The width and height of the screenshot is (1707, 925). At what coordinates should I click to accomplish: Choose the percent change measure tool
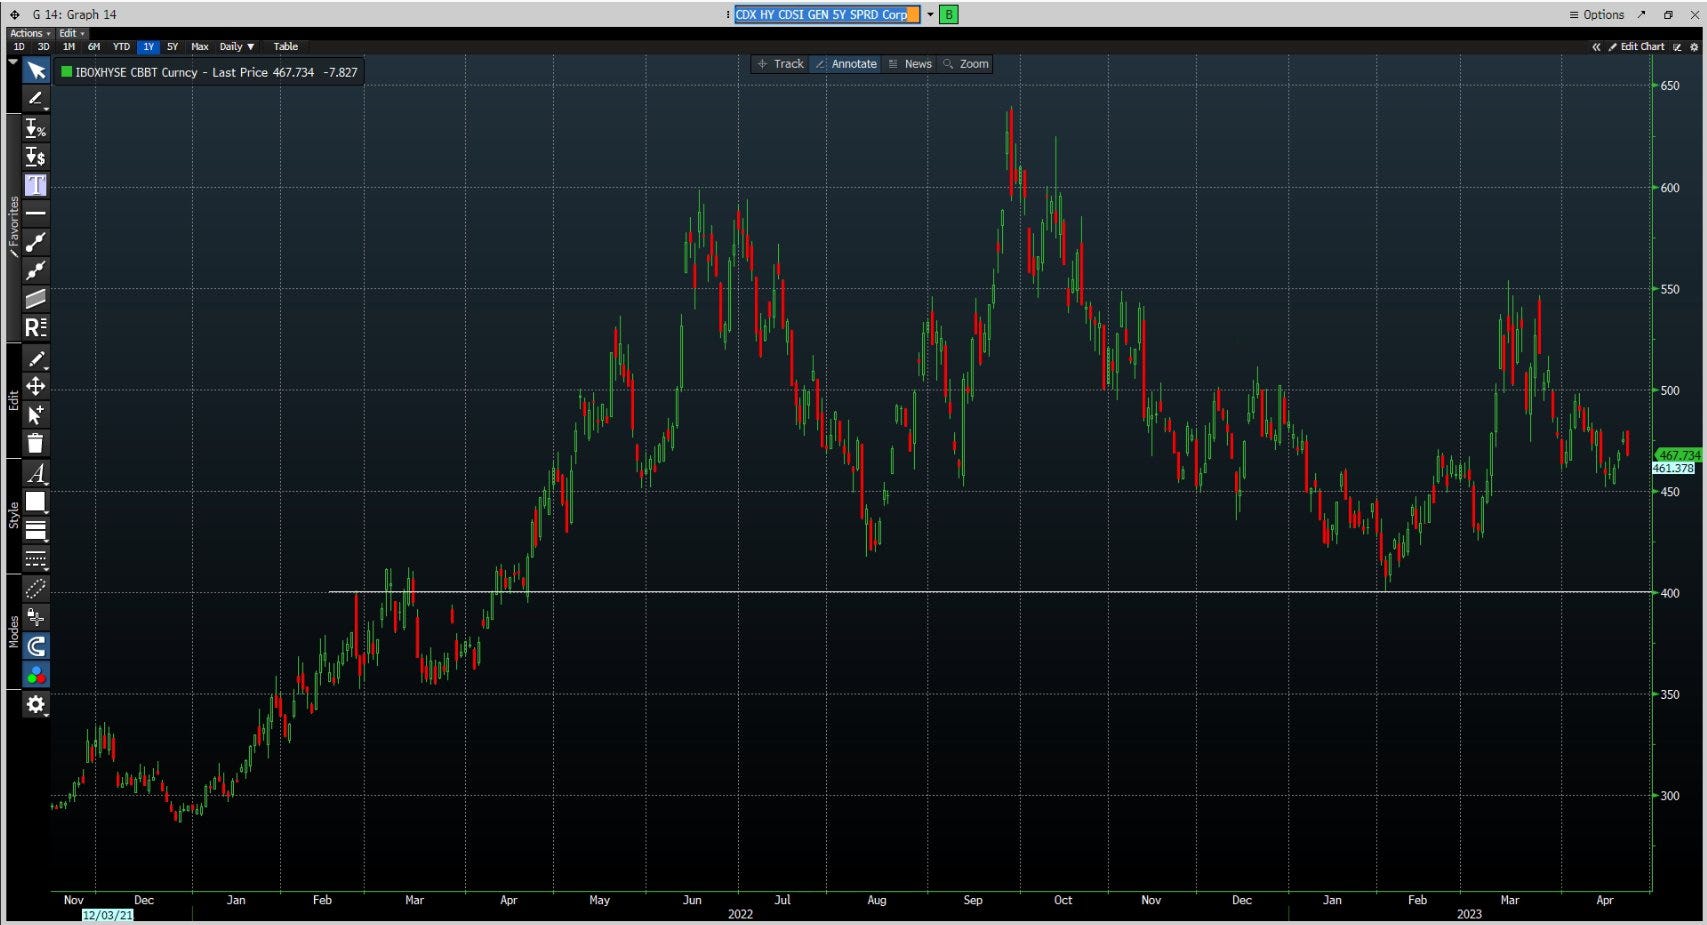(35, 128)
